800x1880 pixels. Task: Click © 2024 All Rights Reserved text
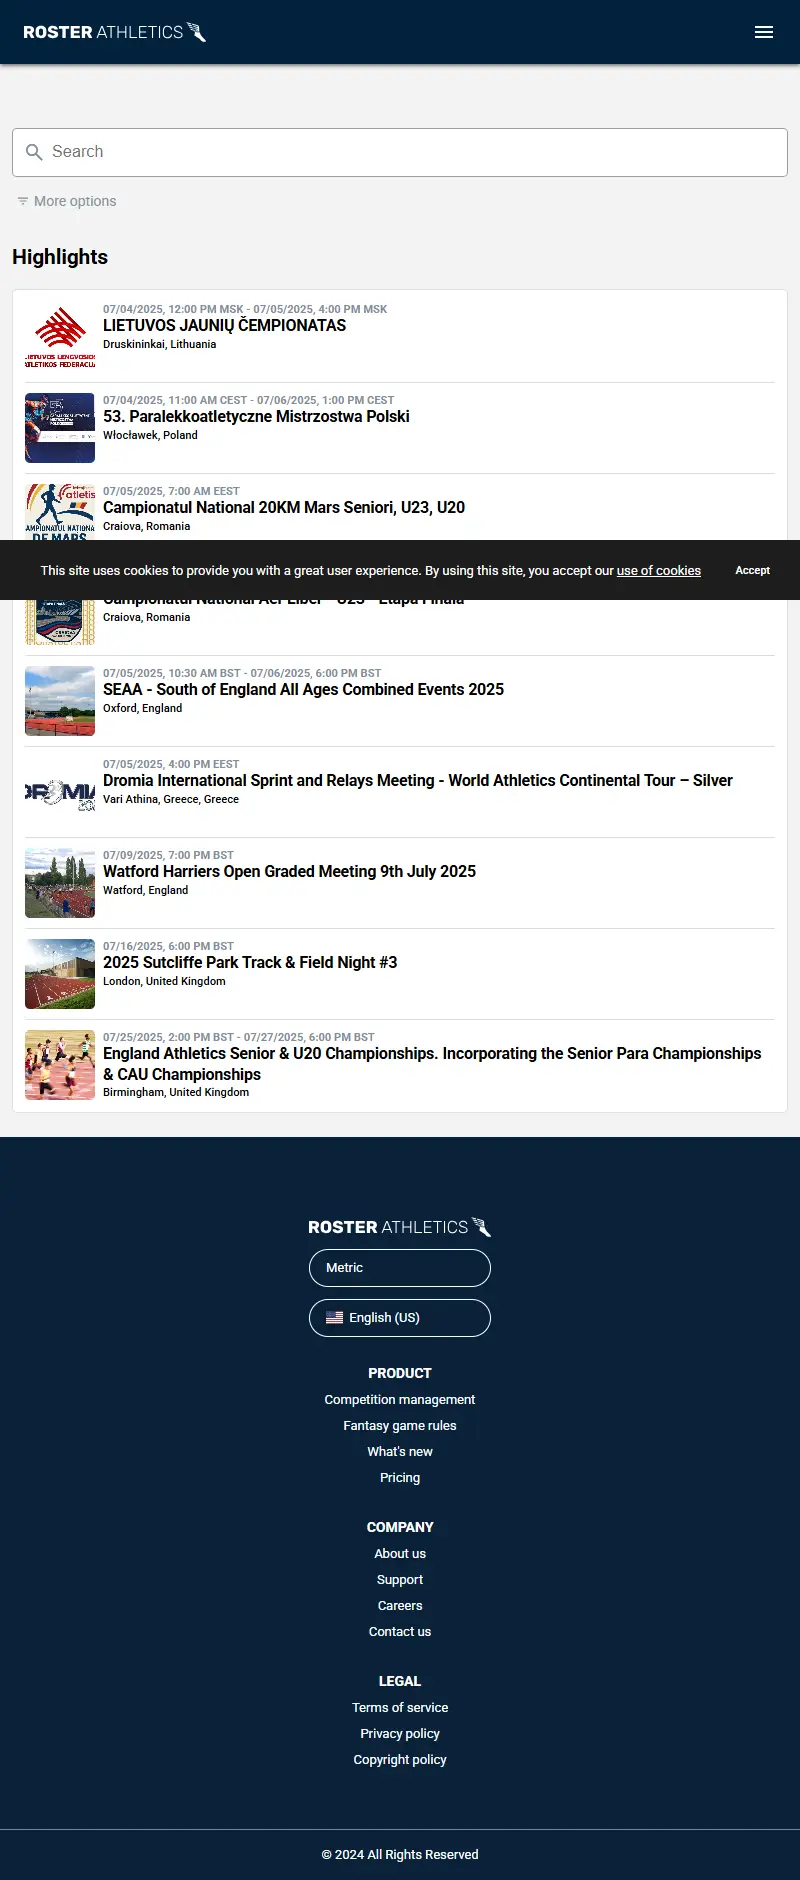click(x=400, y=1855)
